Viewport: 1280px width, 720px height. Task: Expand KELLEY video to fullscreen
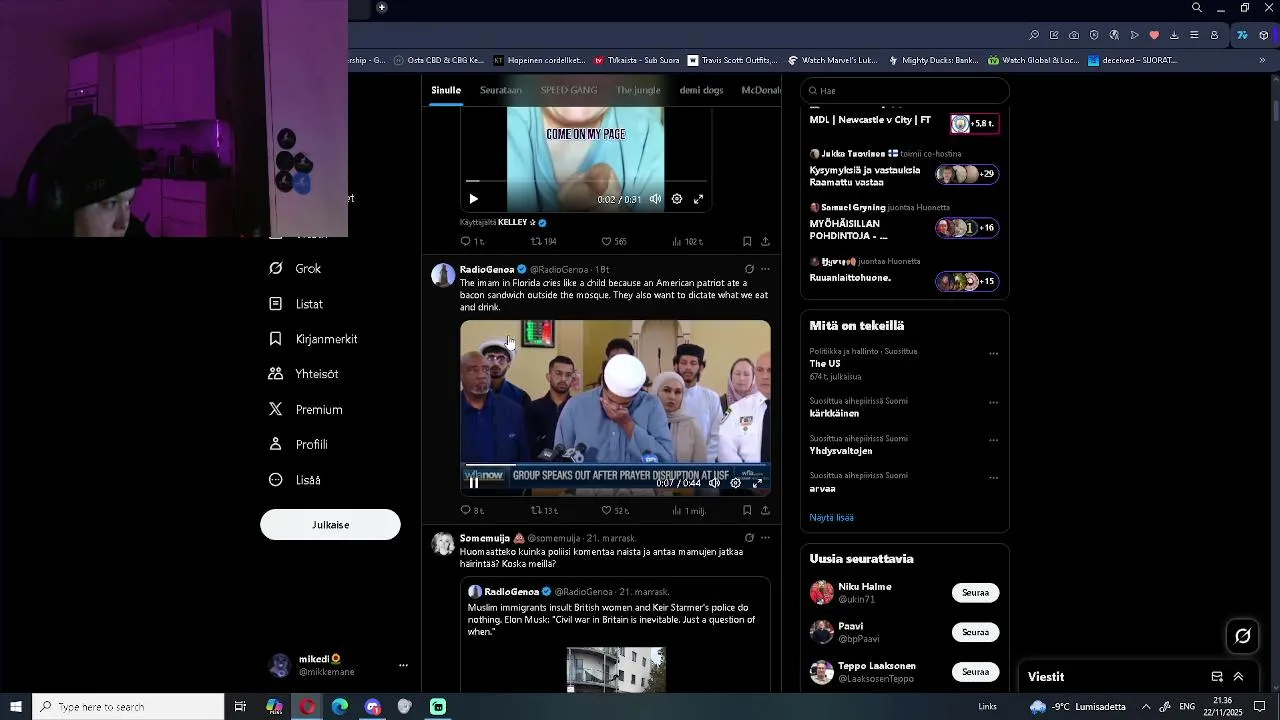[x=699, y=199]
